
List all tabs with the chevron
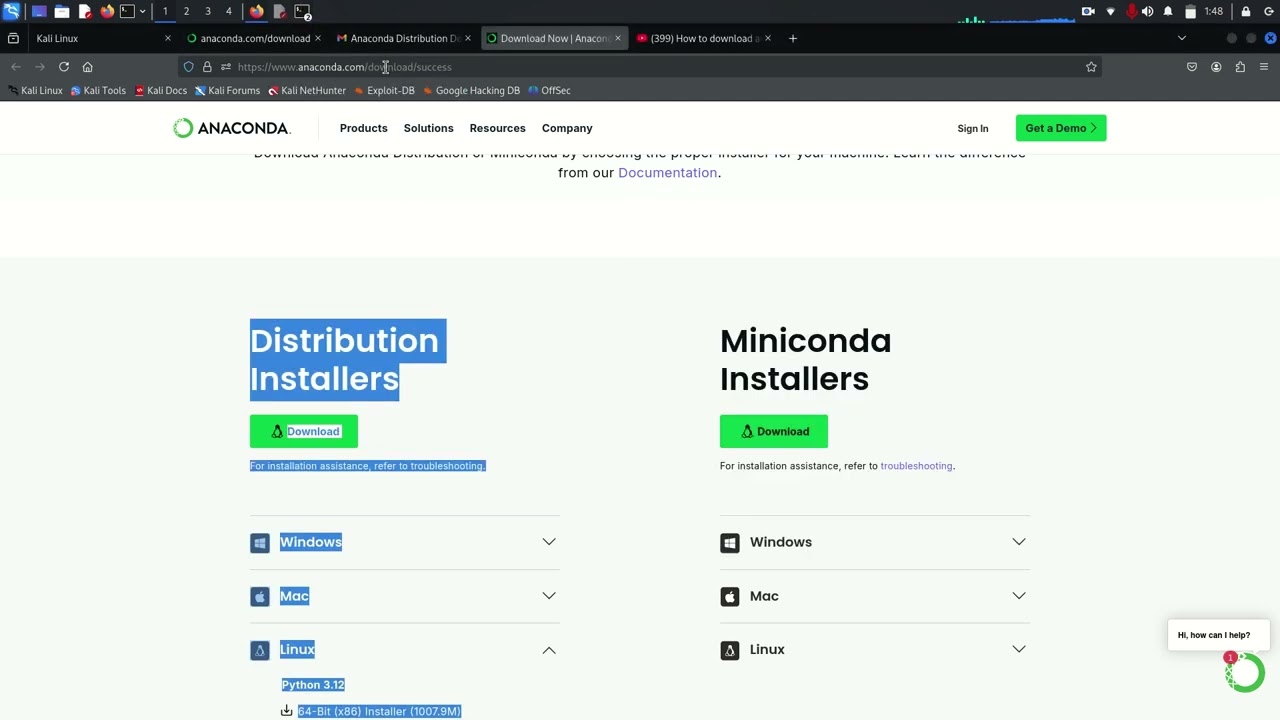click(1182, 38)
